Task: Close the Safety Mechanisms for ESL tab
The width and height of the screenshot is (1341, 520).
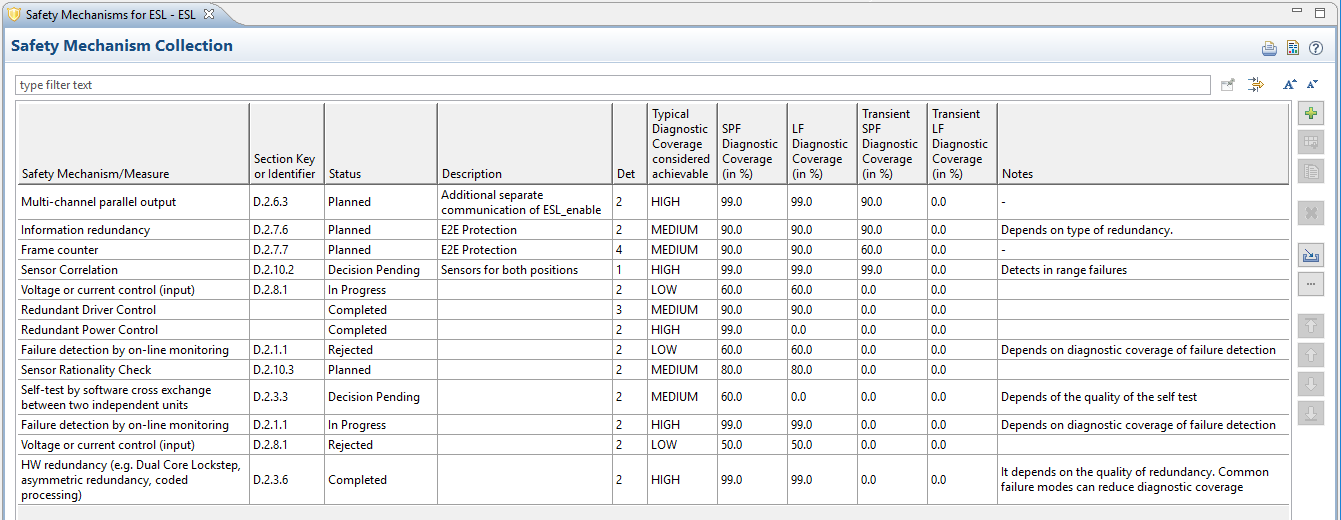Action: (209, 14)
